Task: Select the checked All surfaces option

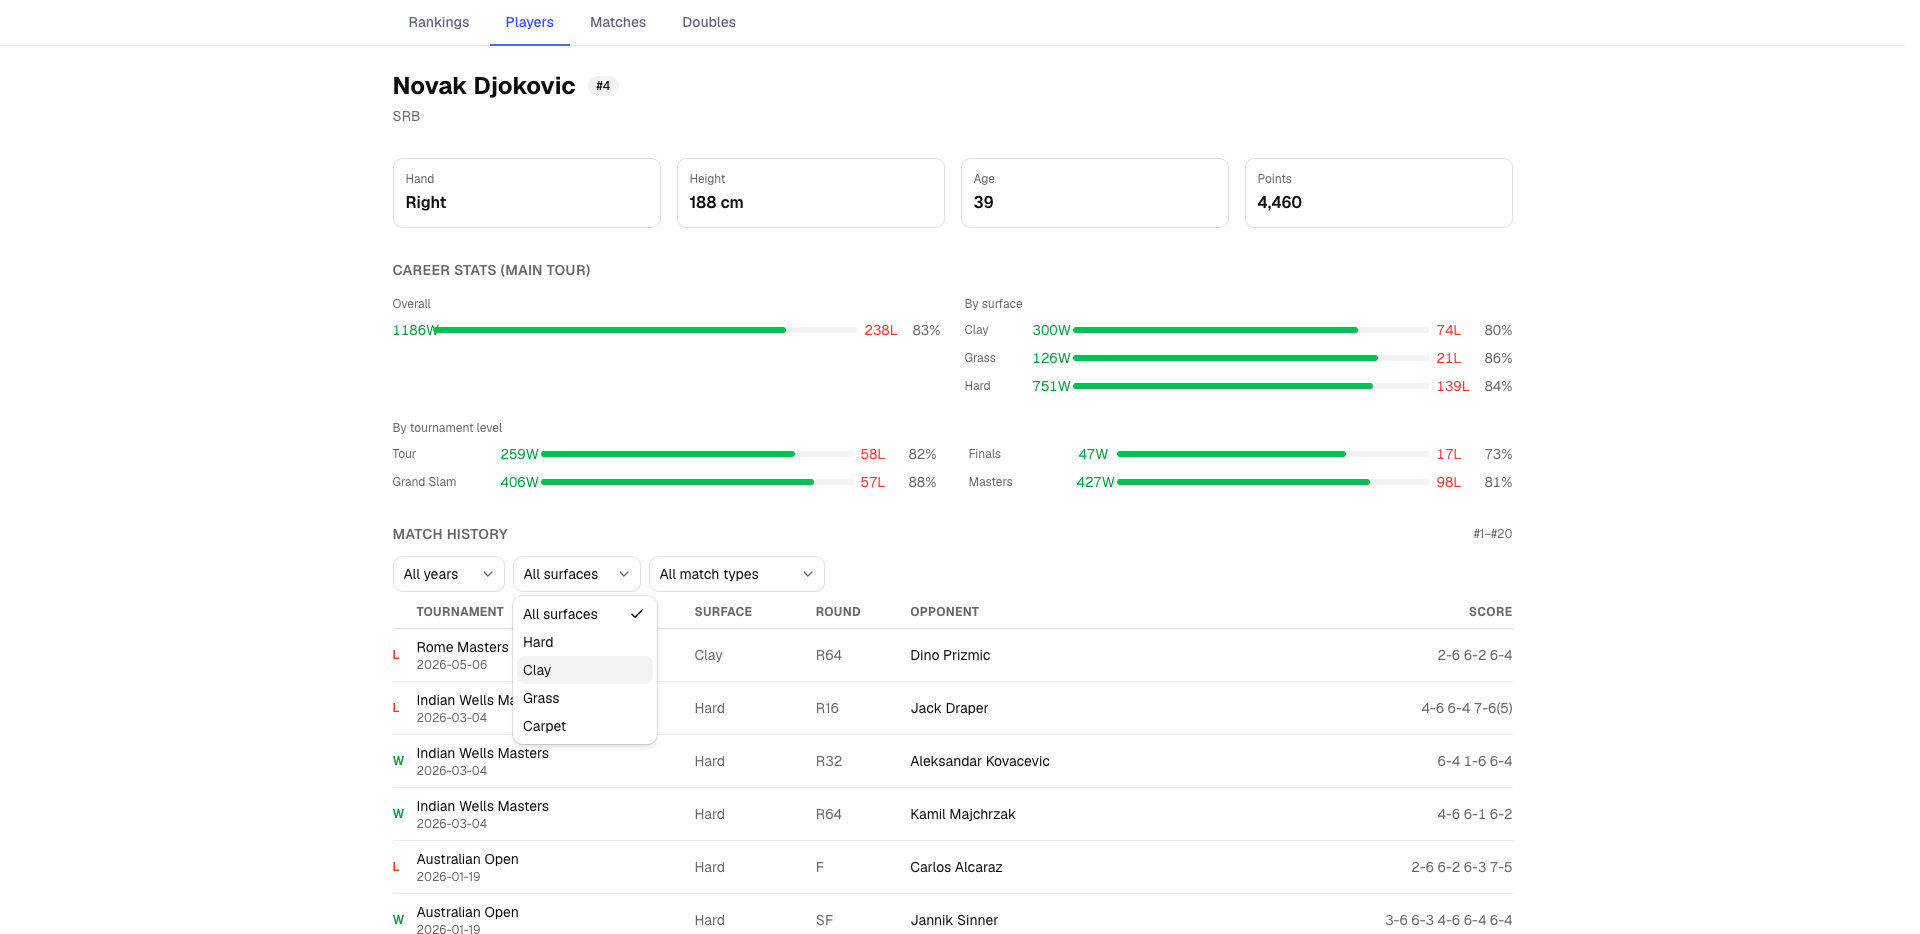Action: coord(584,614)
